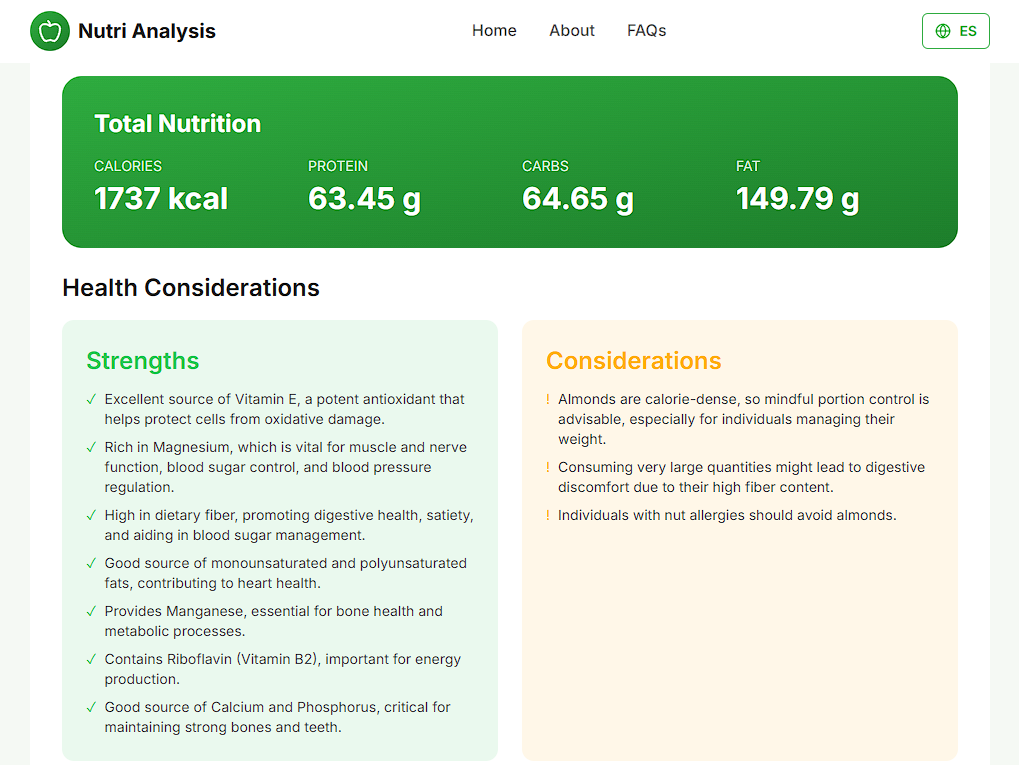Screen dimensions: 1019x765
Task: Click checkmark beside Contains Riboflavin item
Action: coord(91,659)
